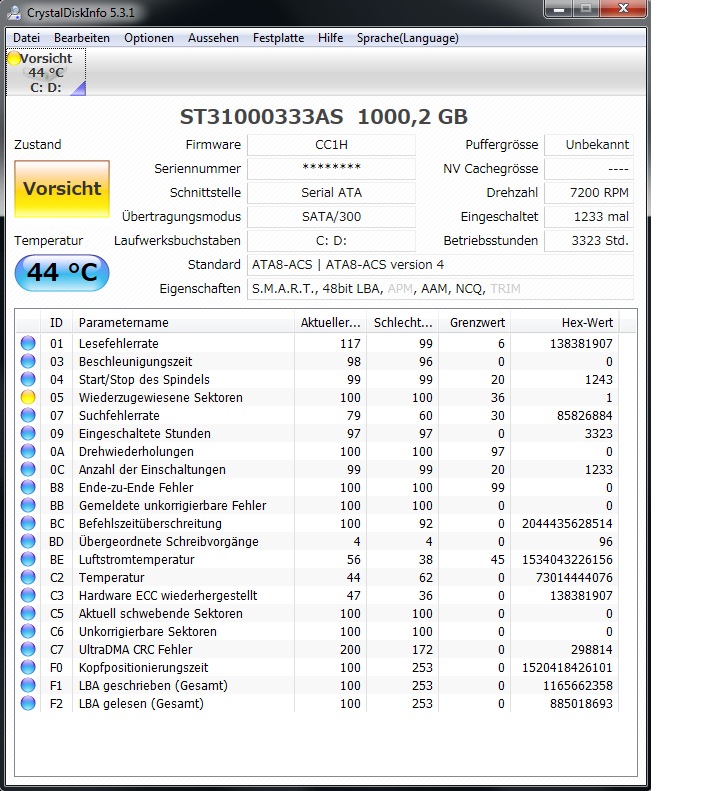Click the status dot for Befehlszeitüberschreitung
The height and width of the screenshot is (791, 712).
pyautogui.click(x=28, y=523)
